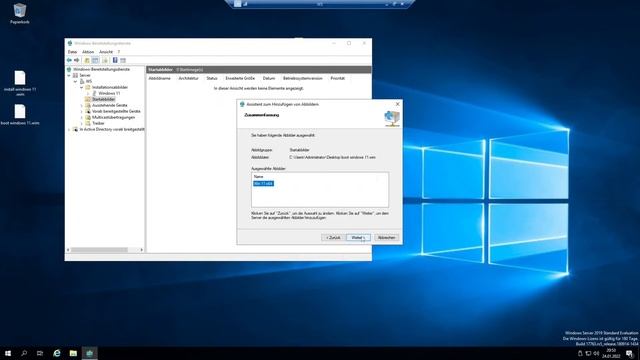640x360 pixels.
Task: Open File Explorer from the taskbar
Action: 73,353
